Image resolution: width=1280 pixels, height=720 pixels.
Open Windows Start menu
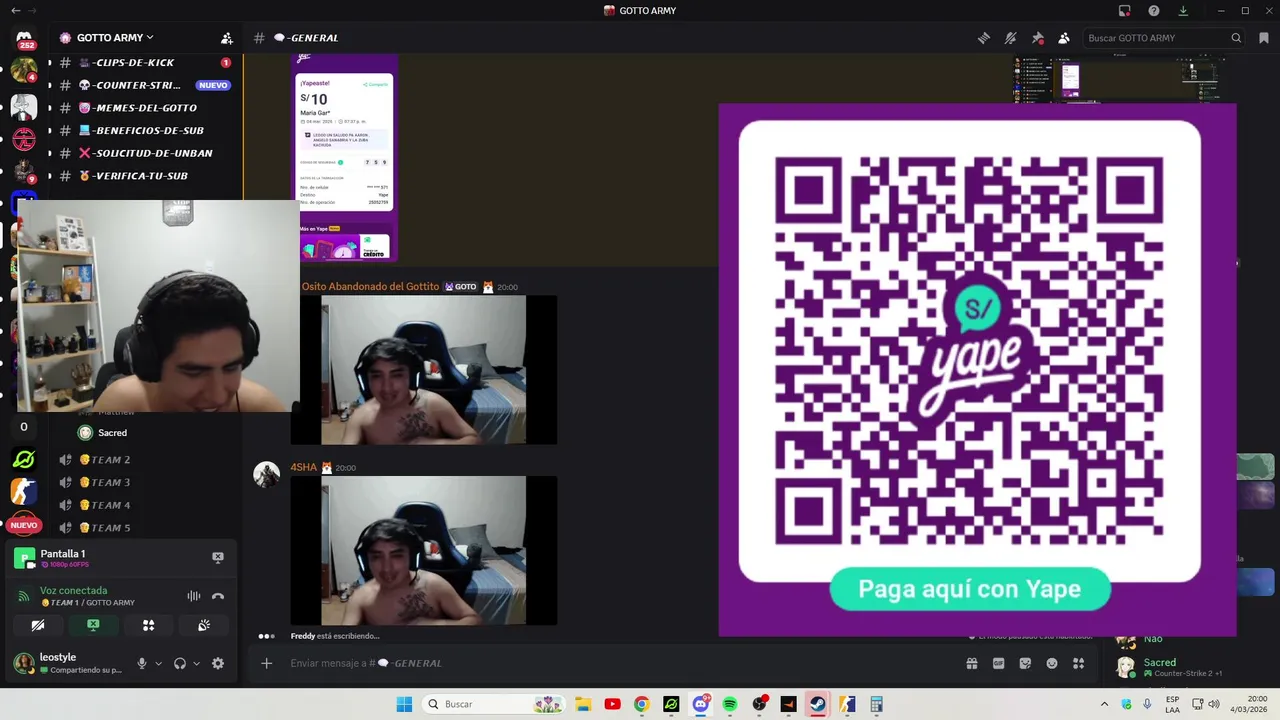point(404,704)
